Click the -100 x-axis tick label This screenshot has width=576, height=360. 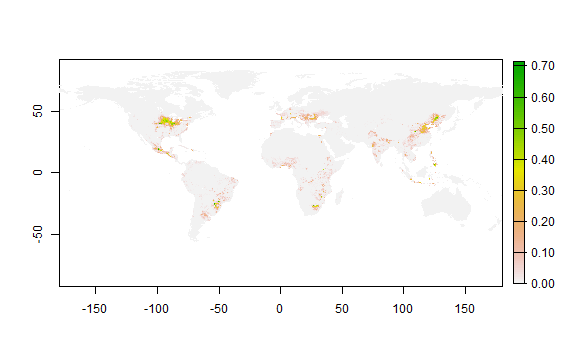click(x=156, y=309)
